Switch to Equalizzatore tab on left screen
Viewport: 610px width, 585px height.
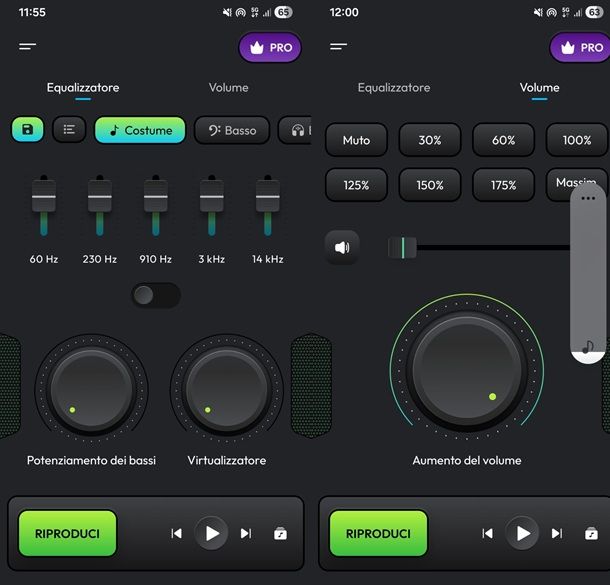point(83,88)
